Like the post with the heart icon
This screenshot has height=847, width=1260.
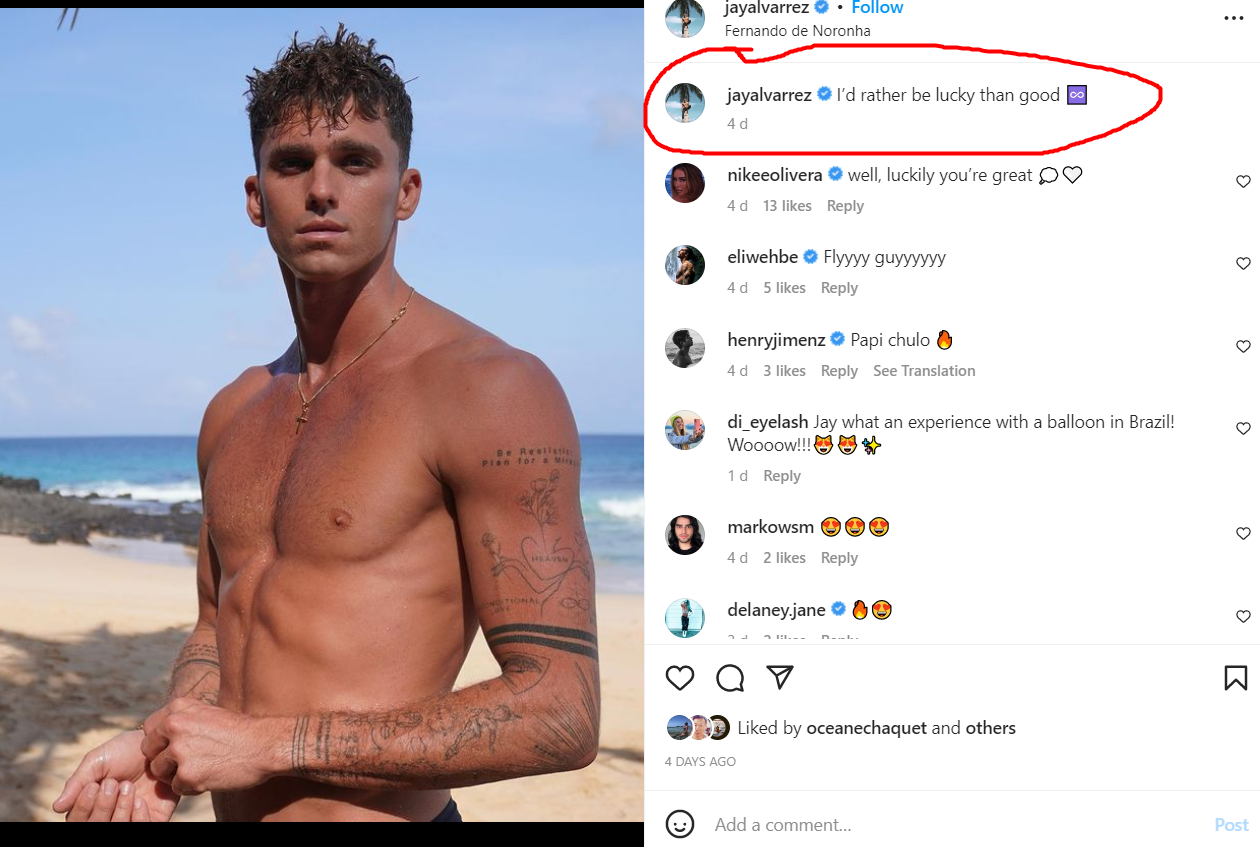pos(680,678)
